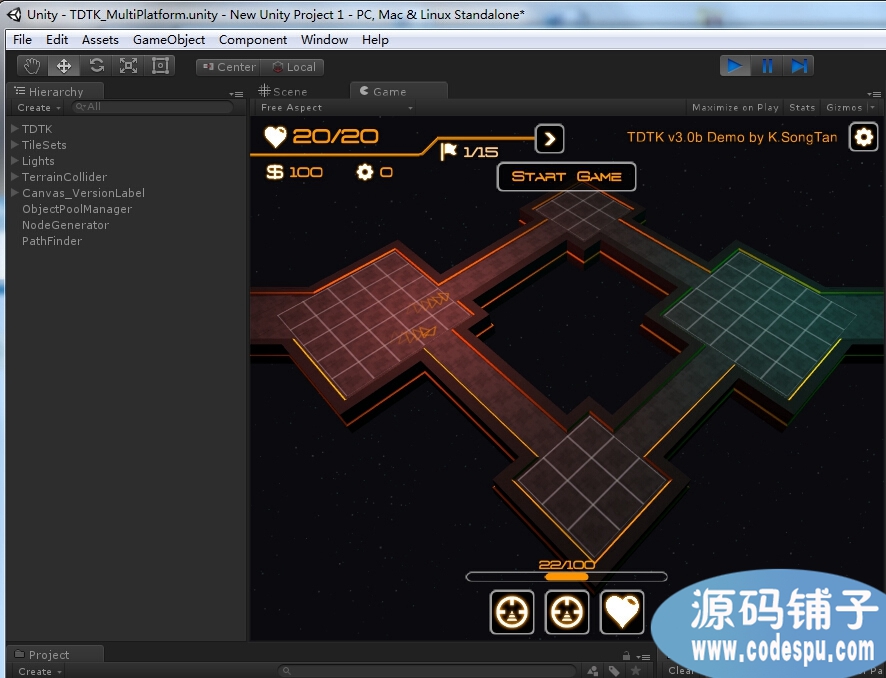Click the wave flag icon
Screen dimensions: 886x678
coord(449,151)
